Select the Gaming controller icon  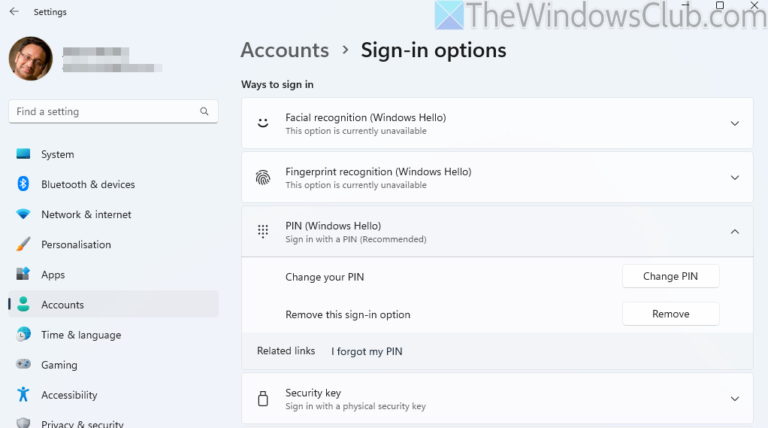23,365
